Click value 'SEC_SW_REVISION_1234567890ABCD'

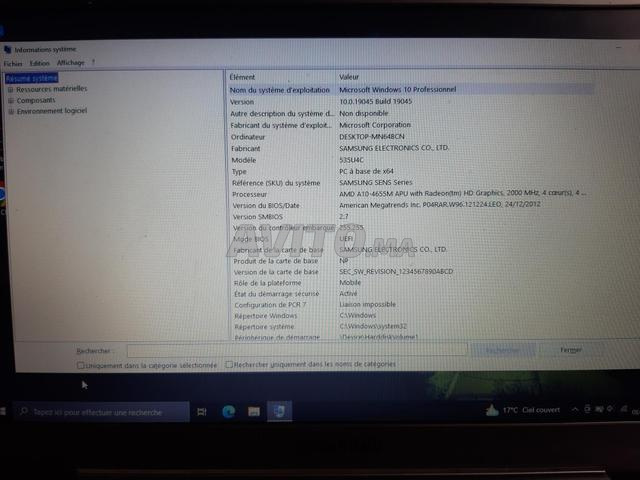tap(396, 271)
